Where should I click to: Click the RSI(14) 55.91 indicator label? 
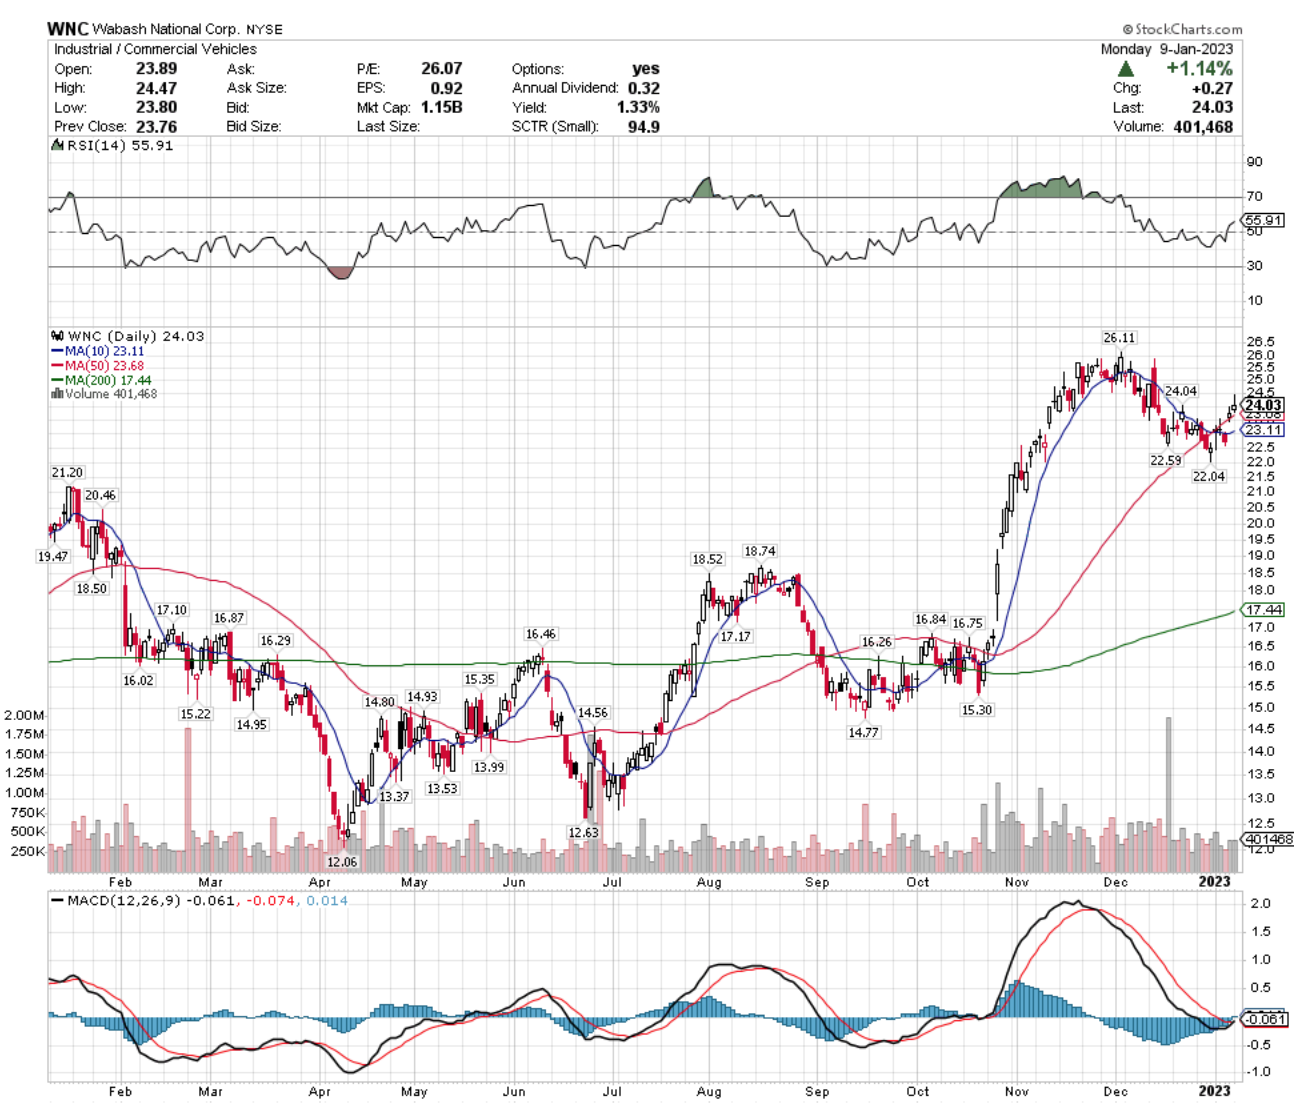click(x=112, y=146)
